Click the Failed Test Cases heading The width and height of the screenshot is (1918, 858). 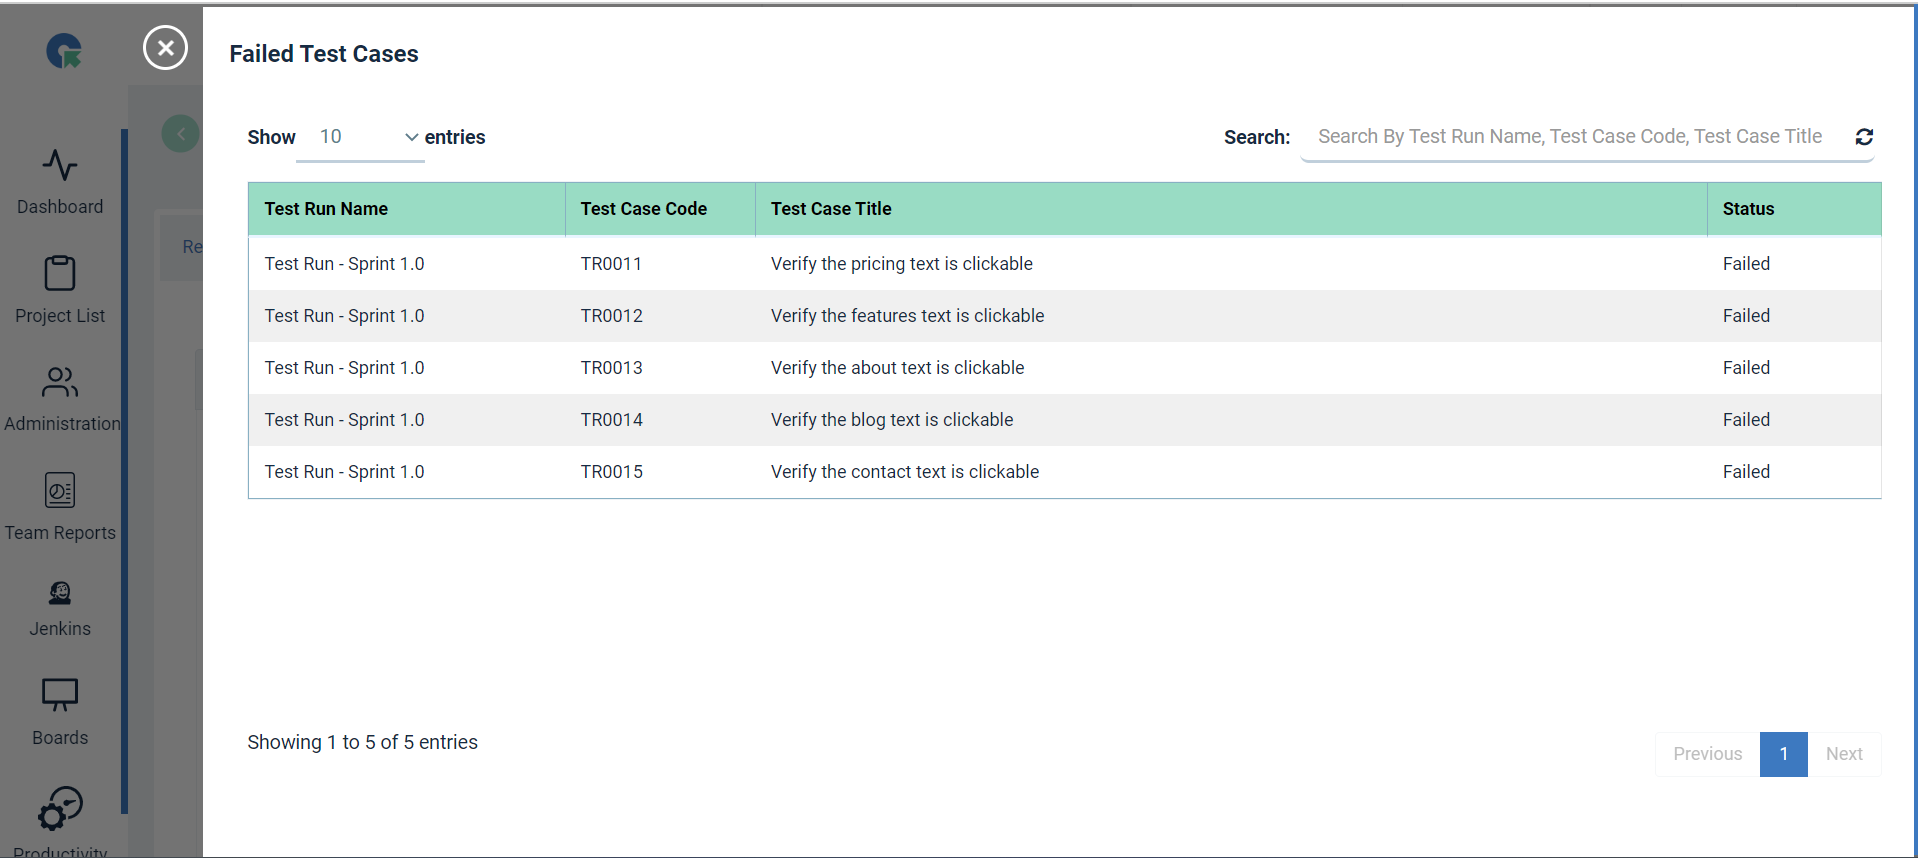coord(324,54)
